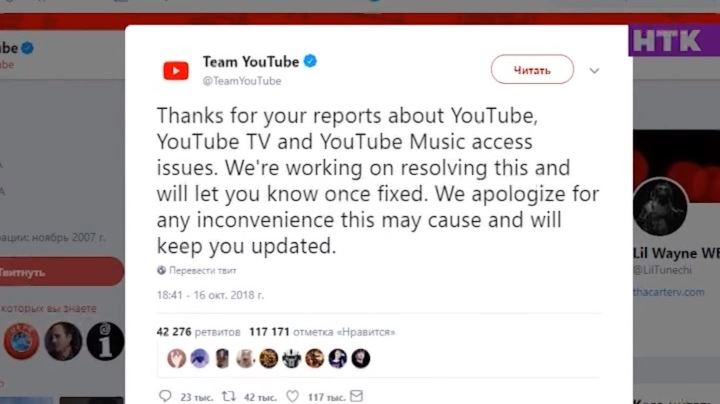This screenshot has height=404, width=720.
Task: Click the reply speech bubble icon
Action: (x=165, y=396)
